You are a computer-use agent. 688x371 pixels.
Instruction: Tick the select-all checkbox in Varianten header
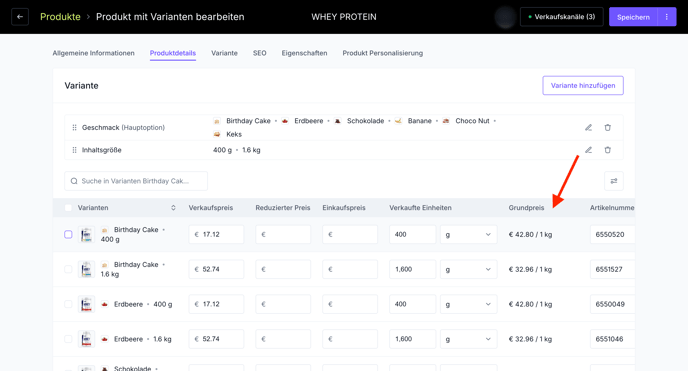click(x=68, y=208)
